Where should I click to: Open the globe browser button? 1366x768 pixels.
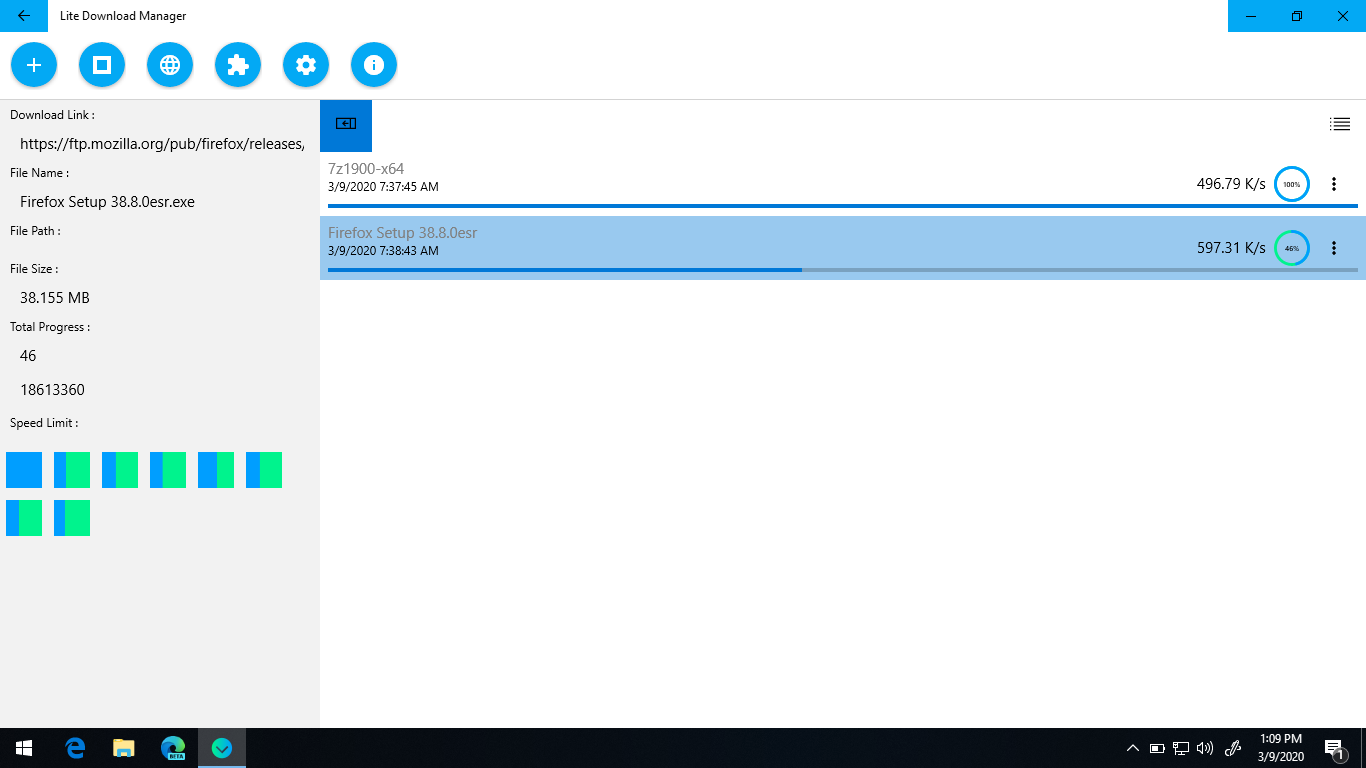tap(170, 65)
